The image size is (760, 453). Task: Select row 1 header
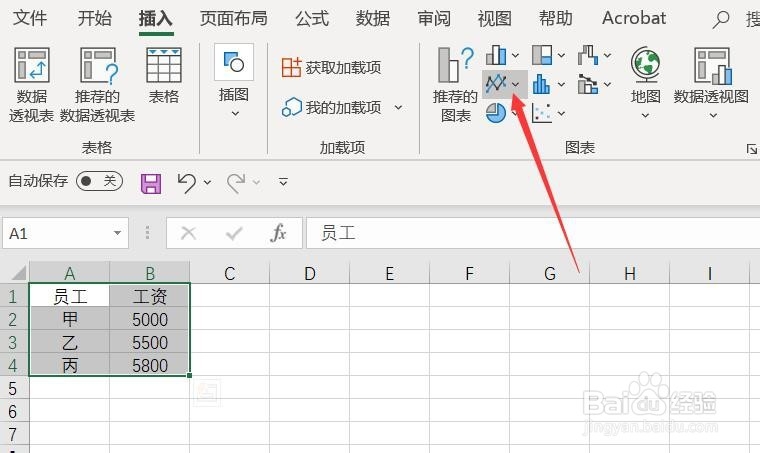coord(14,296)
